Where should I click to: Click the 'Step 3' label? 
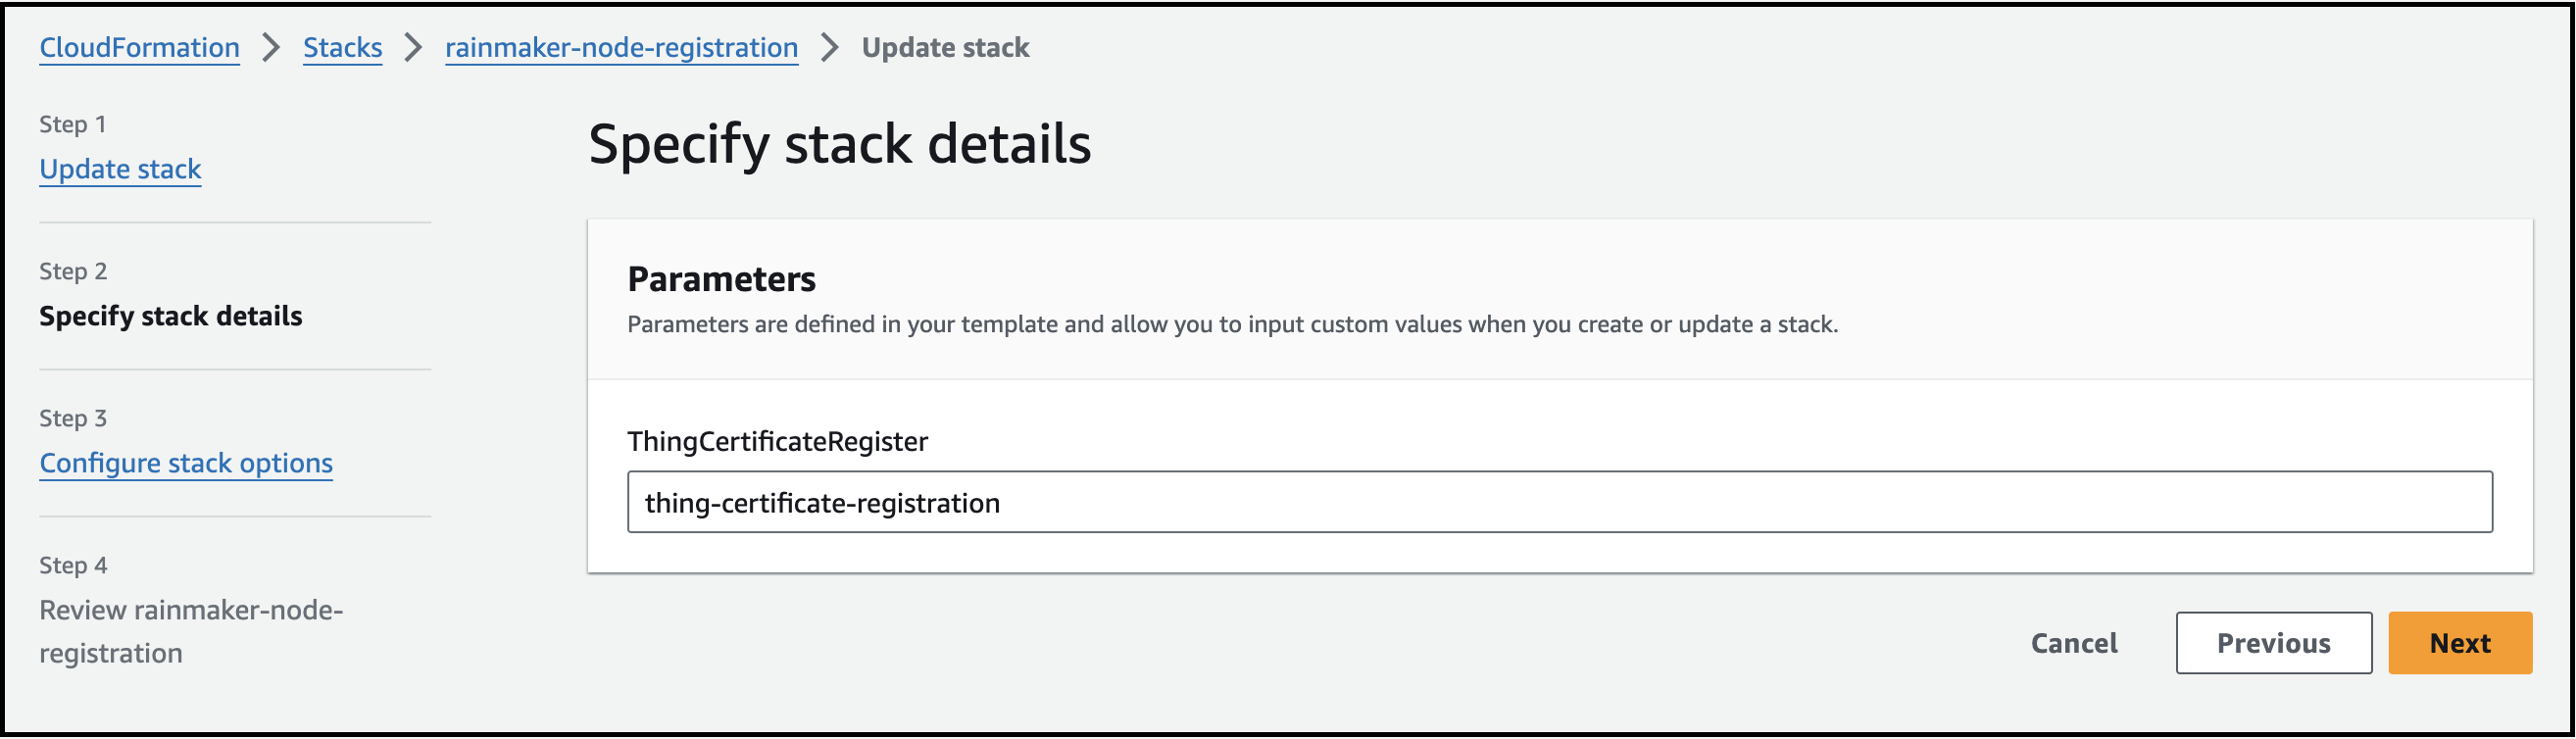click(x=73, y=418)
